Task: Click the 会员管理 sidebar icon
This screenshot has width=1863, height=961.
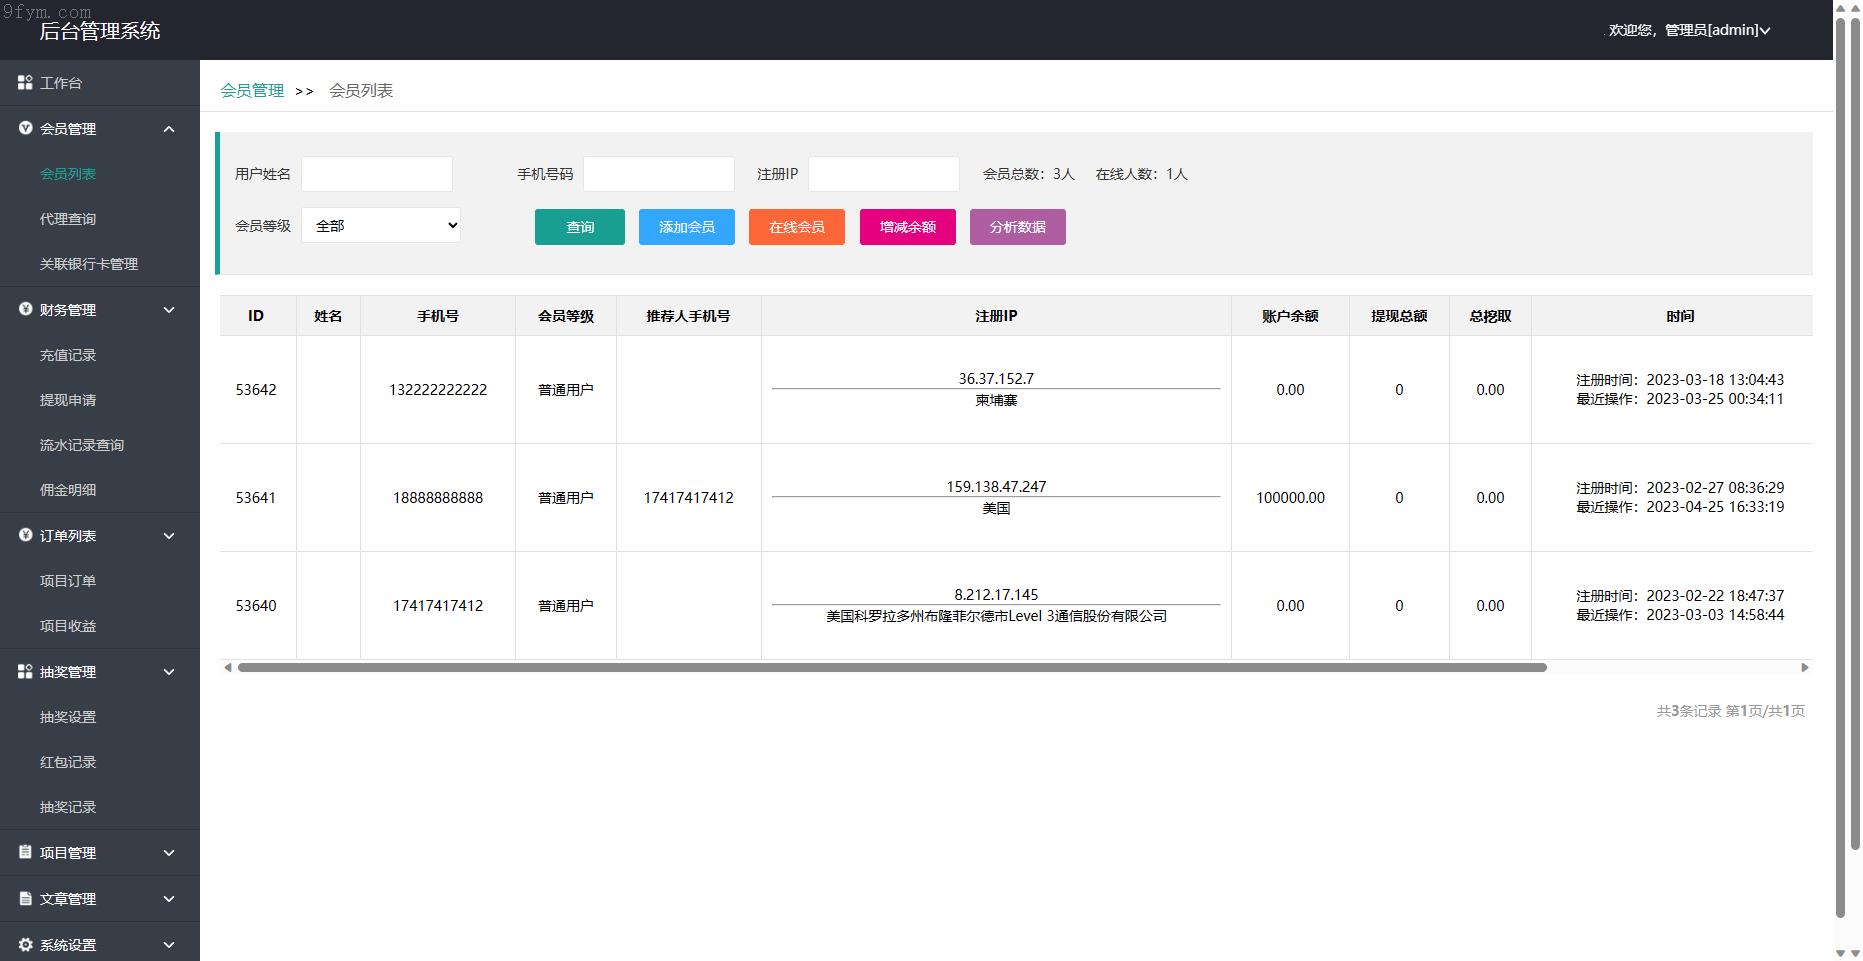Action: (x=25, y=128)
